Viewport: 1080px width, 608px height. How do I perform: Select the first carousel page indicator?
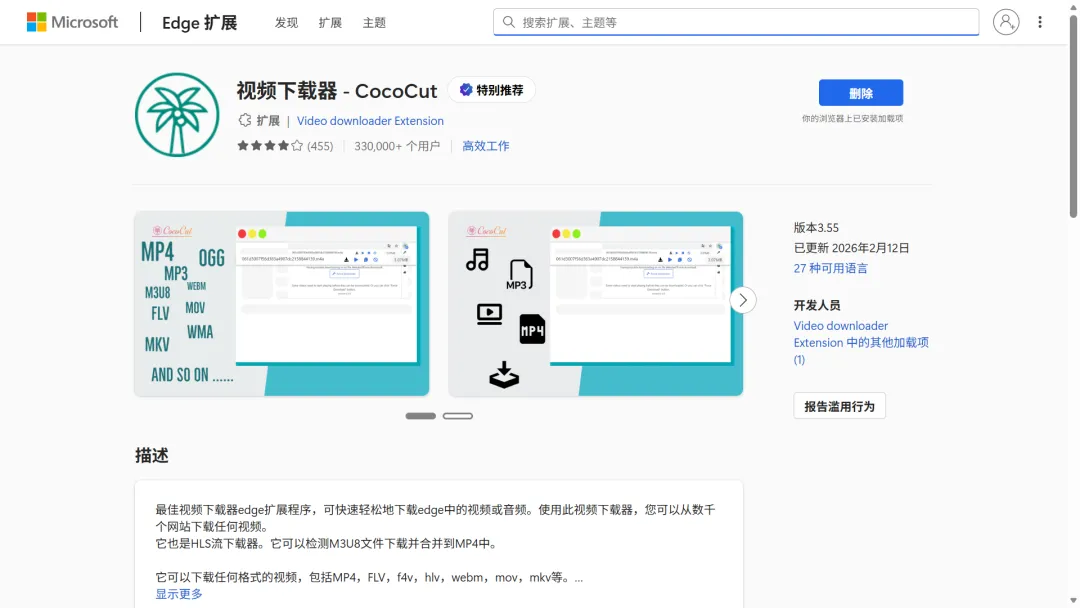[420, 416]
